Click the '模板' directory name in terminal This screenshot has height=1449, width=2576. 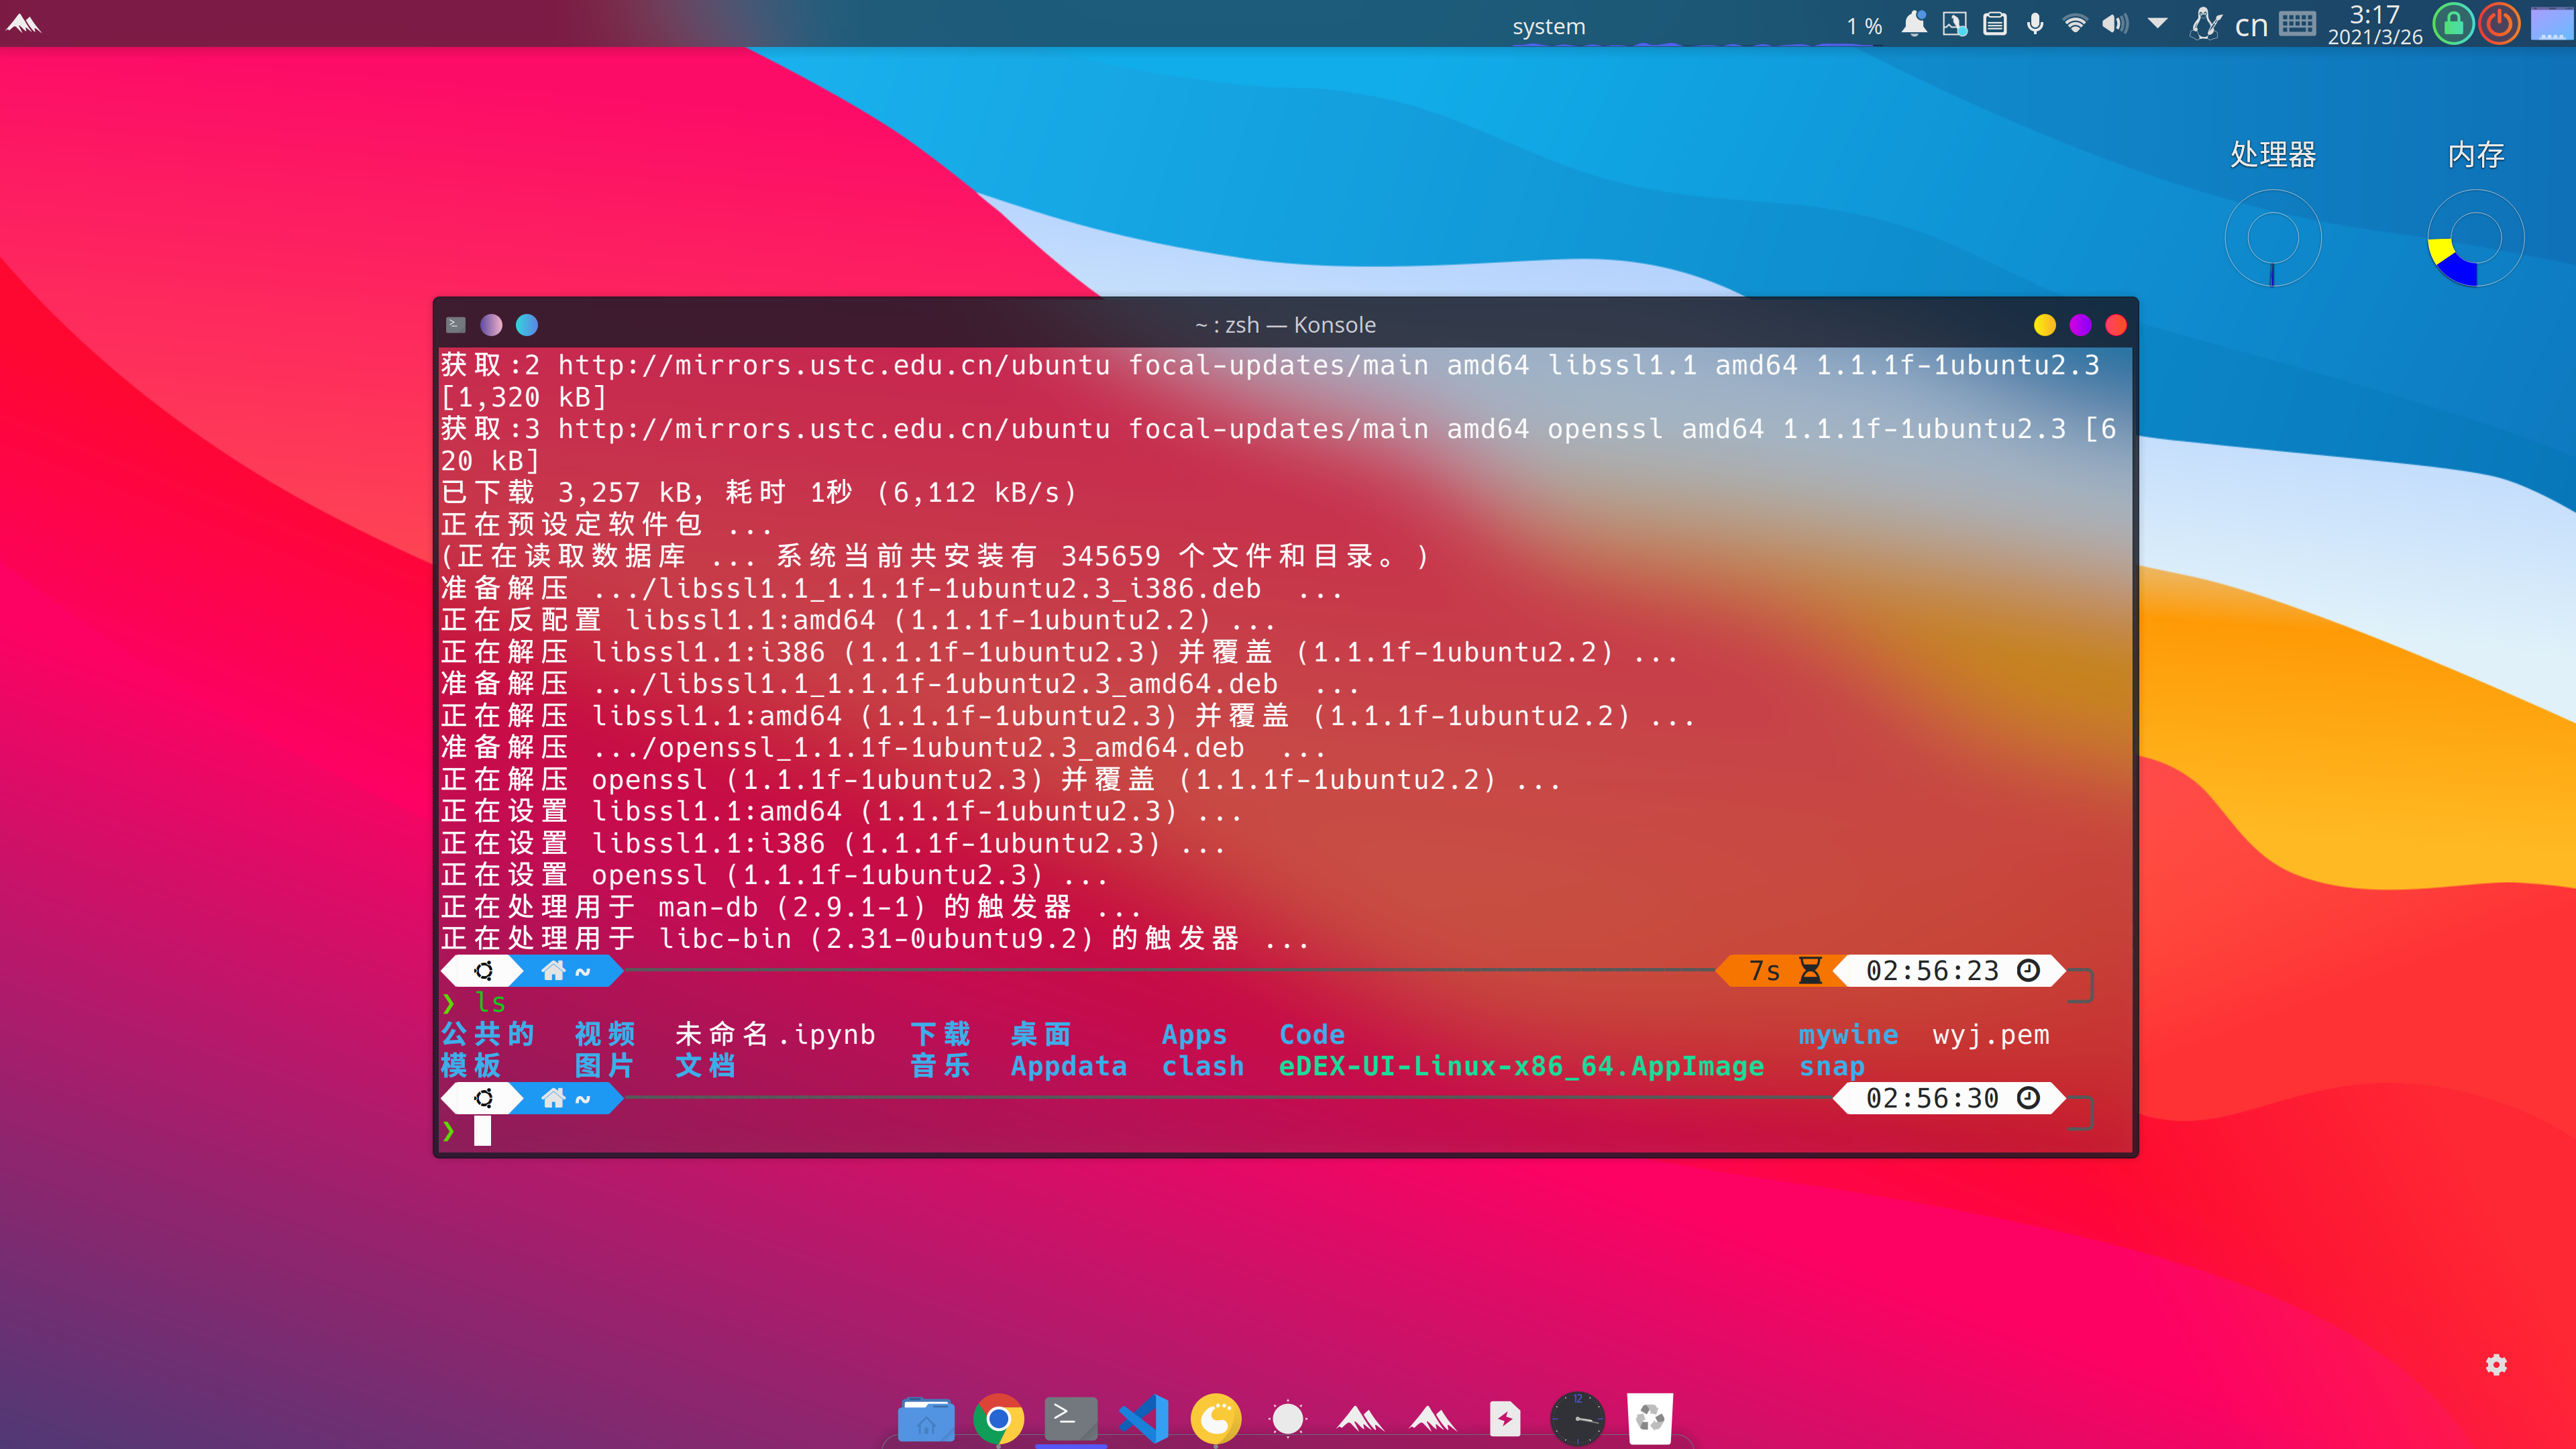click(x=471, y=1066)
